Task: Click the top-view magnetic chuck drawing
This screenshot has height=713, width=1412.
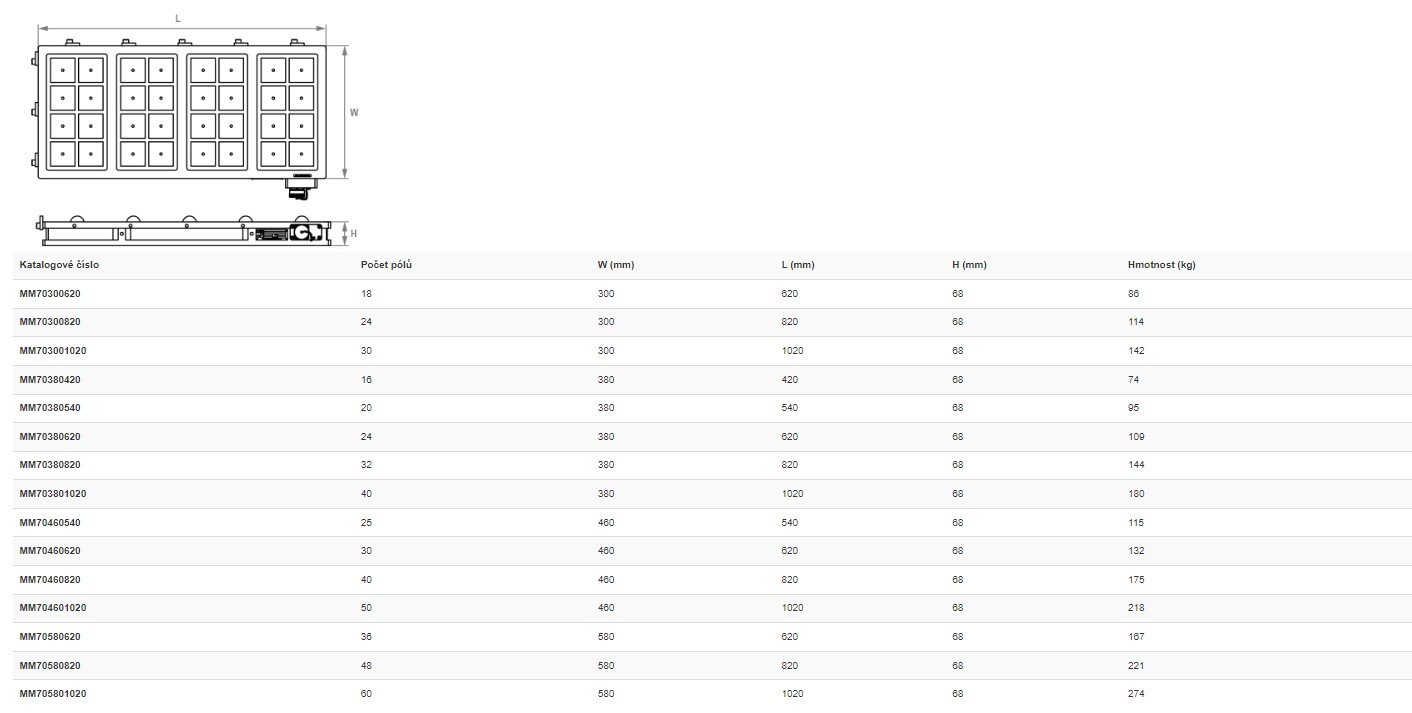Action: [x=180, y=112]
